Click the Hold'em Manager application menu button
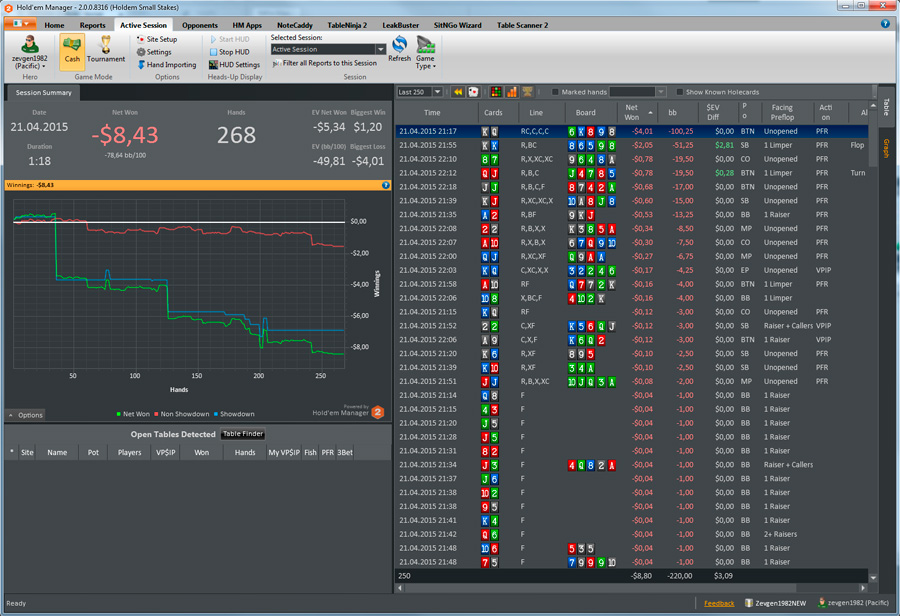The image size is (900, 616). coord(20,24)
